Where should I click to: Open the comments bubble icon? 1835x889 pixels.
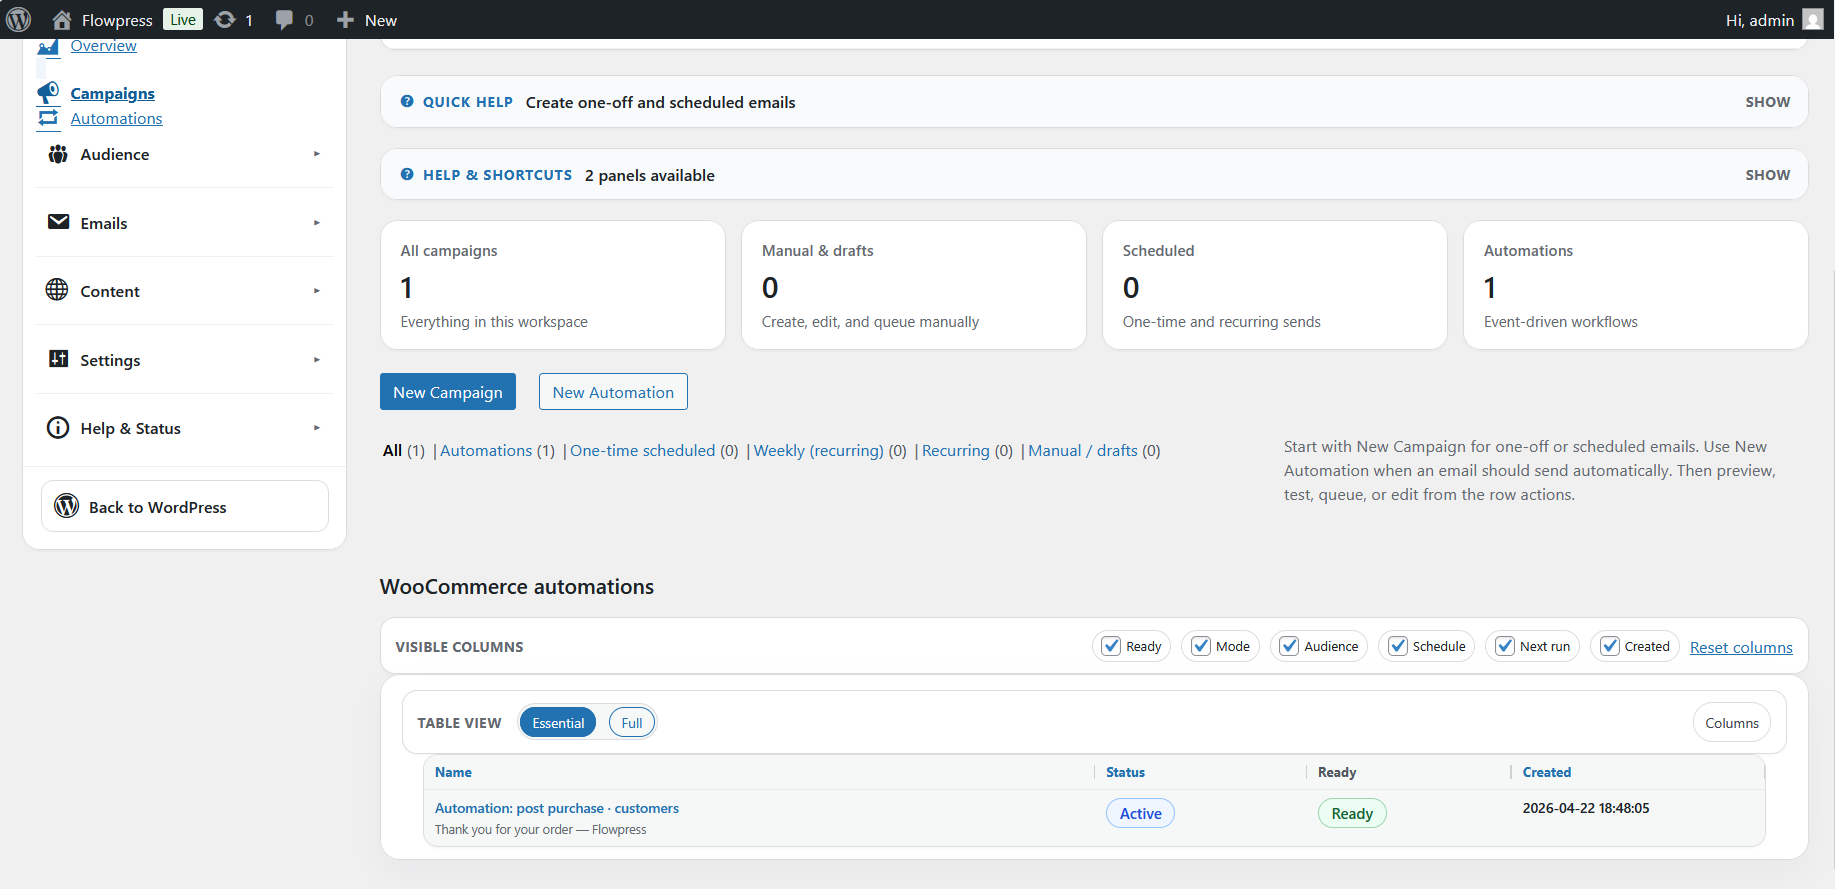[x=285, y=20]
